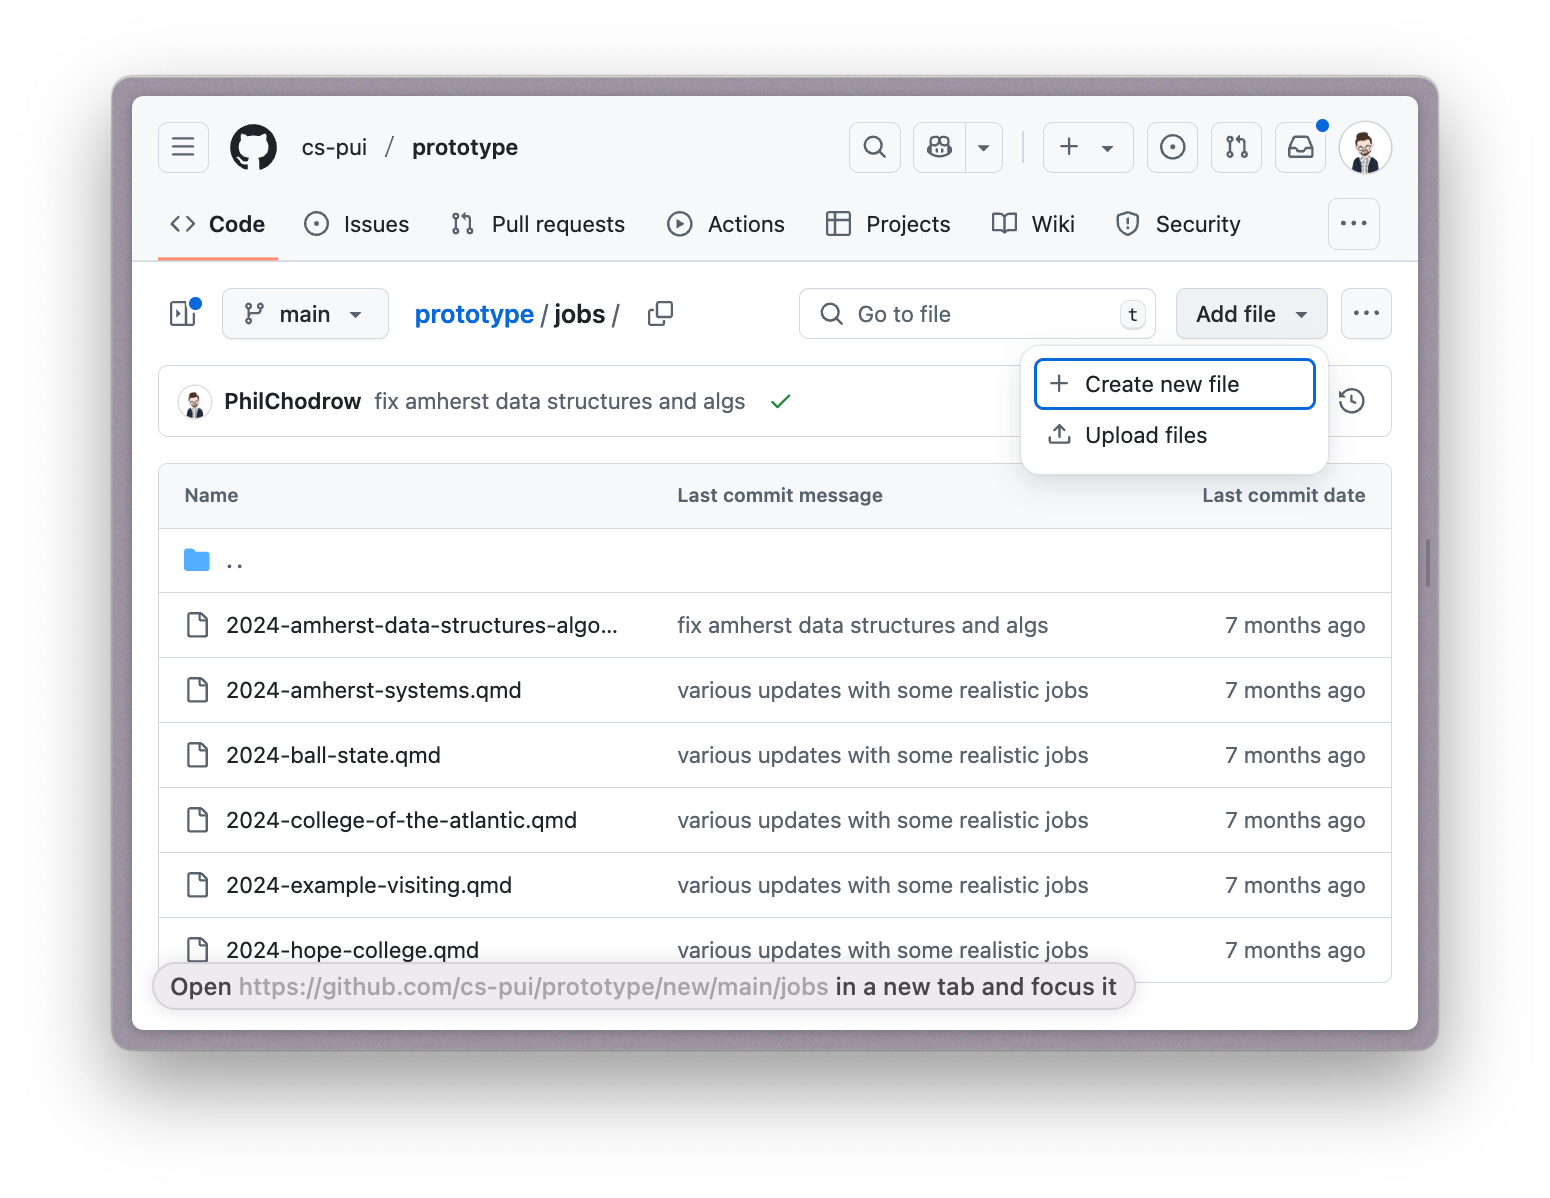Viewport: 1550px width, 1198px height.
Task: Open prototype repository name in header
Action: [x=465, y=147]
